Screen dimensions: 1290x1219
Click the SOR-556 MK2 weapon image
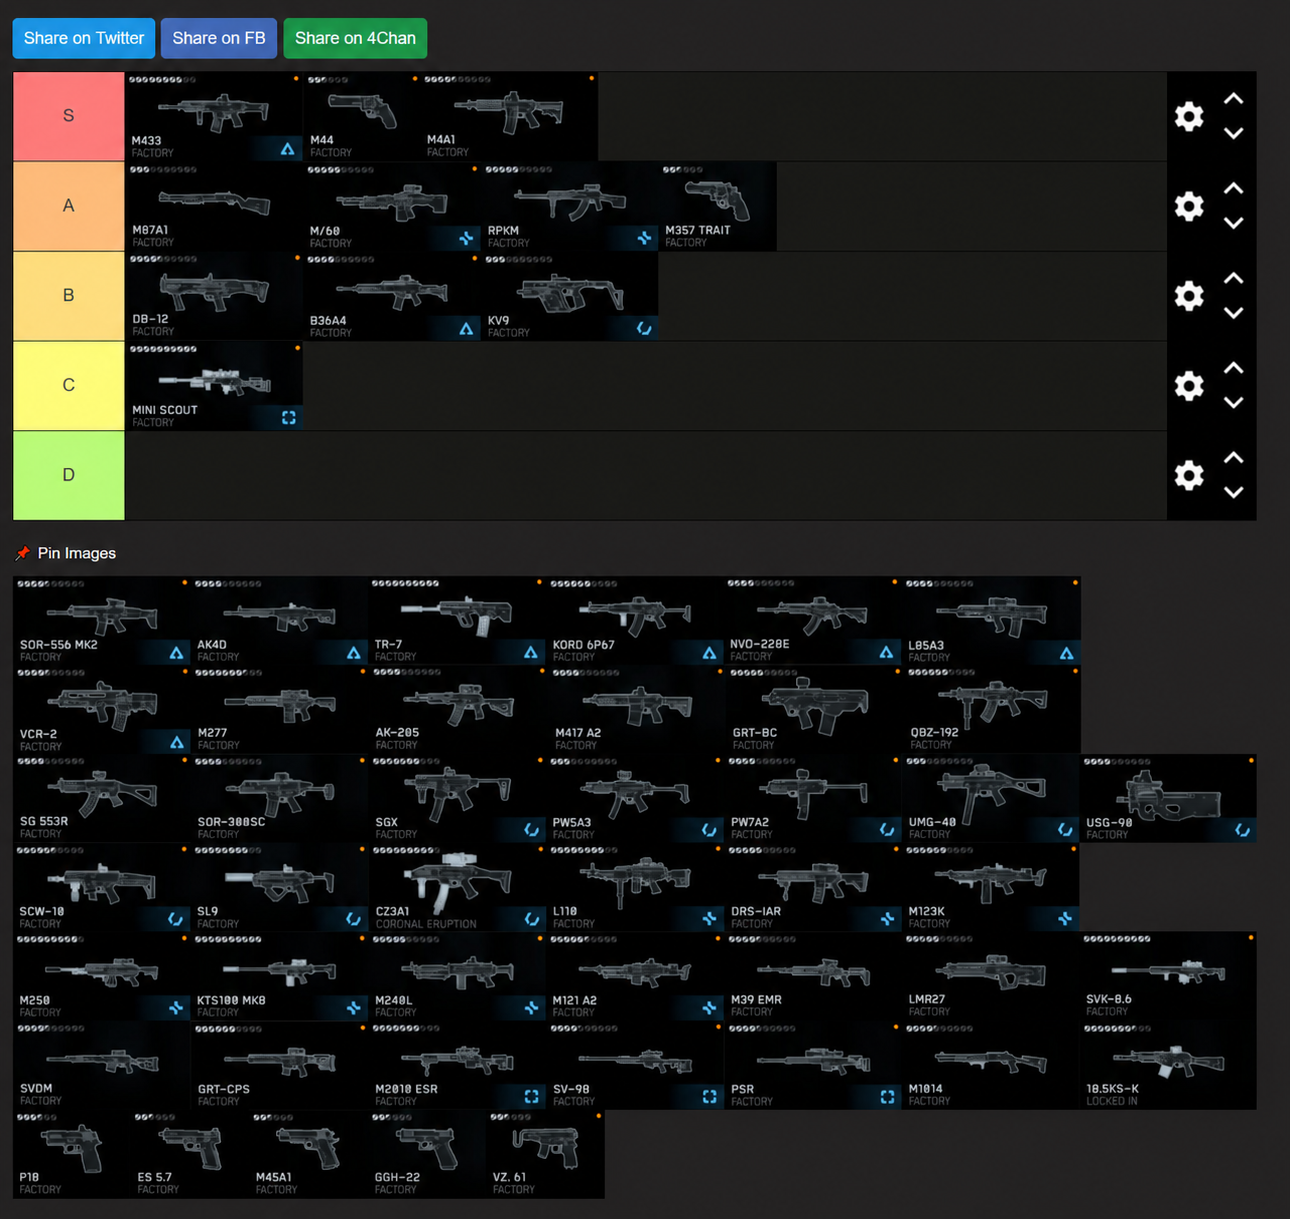pos(102,620)
